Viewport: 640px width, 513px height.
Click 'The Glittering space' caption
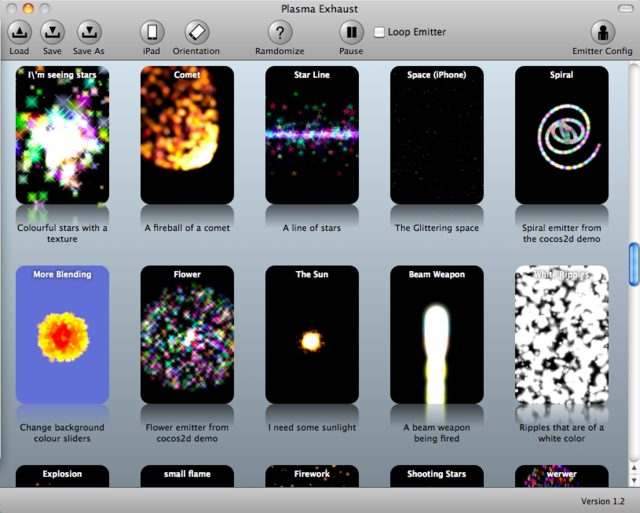coord(437,228)
